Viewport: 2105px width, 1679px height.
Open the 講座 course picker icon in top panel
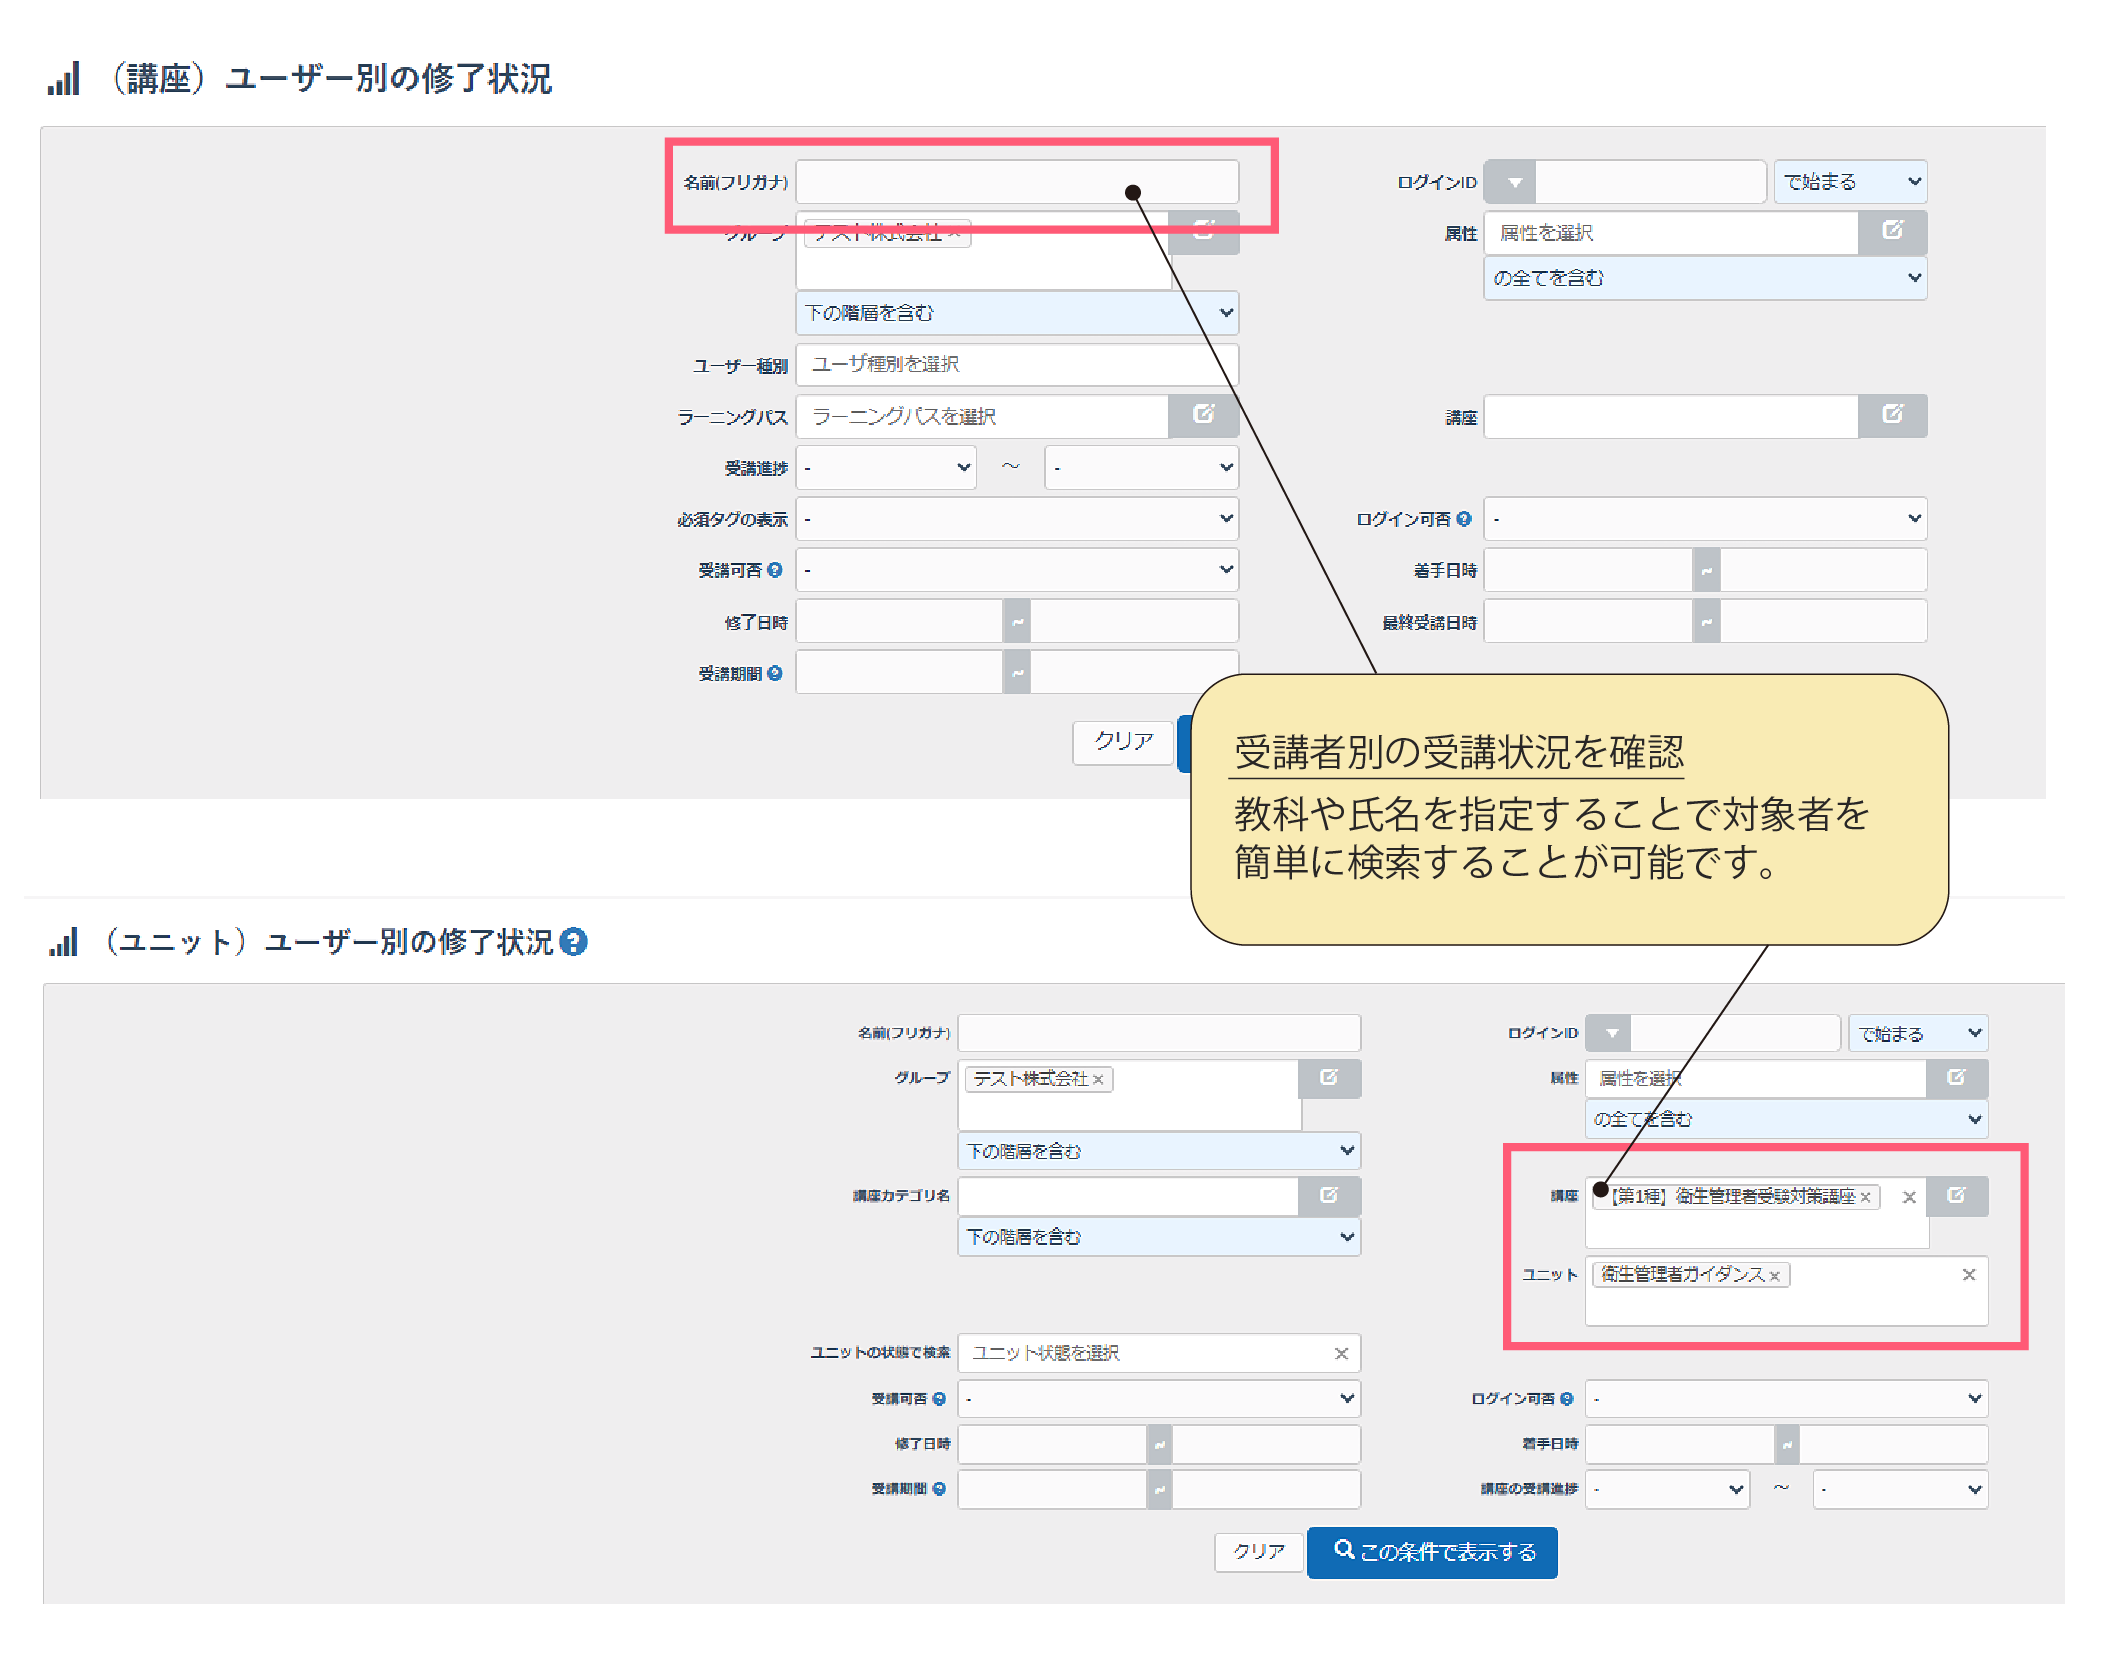tap(1894, 416)
